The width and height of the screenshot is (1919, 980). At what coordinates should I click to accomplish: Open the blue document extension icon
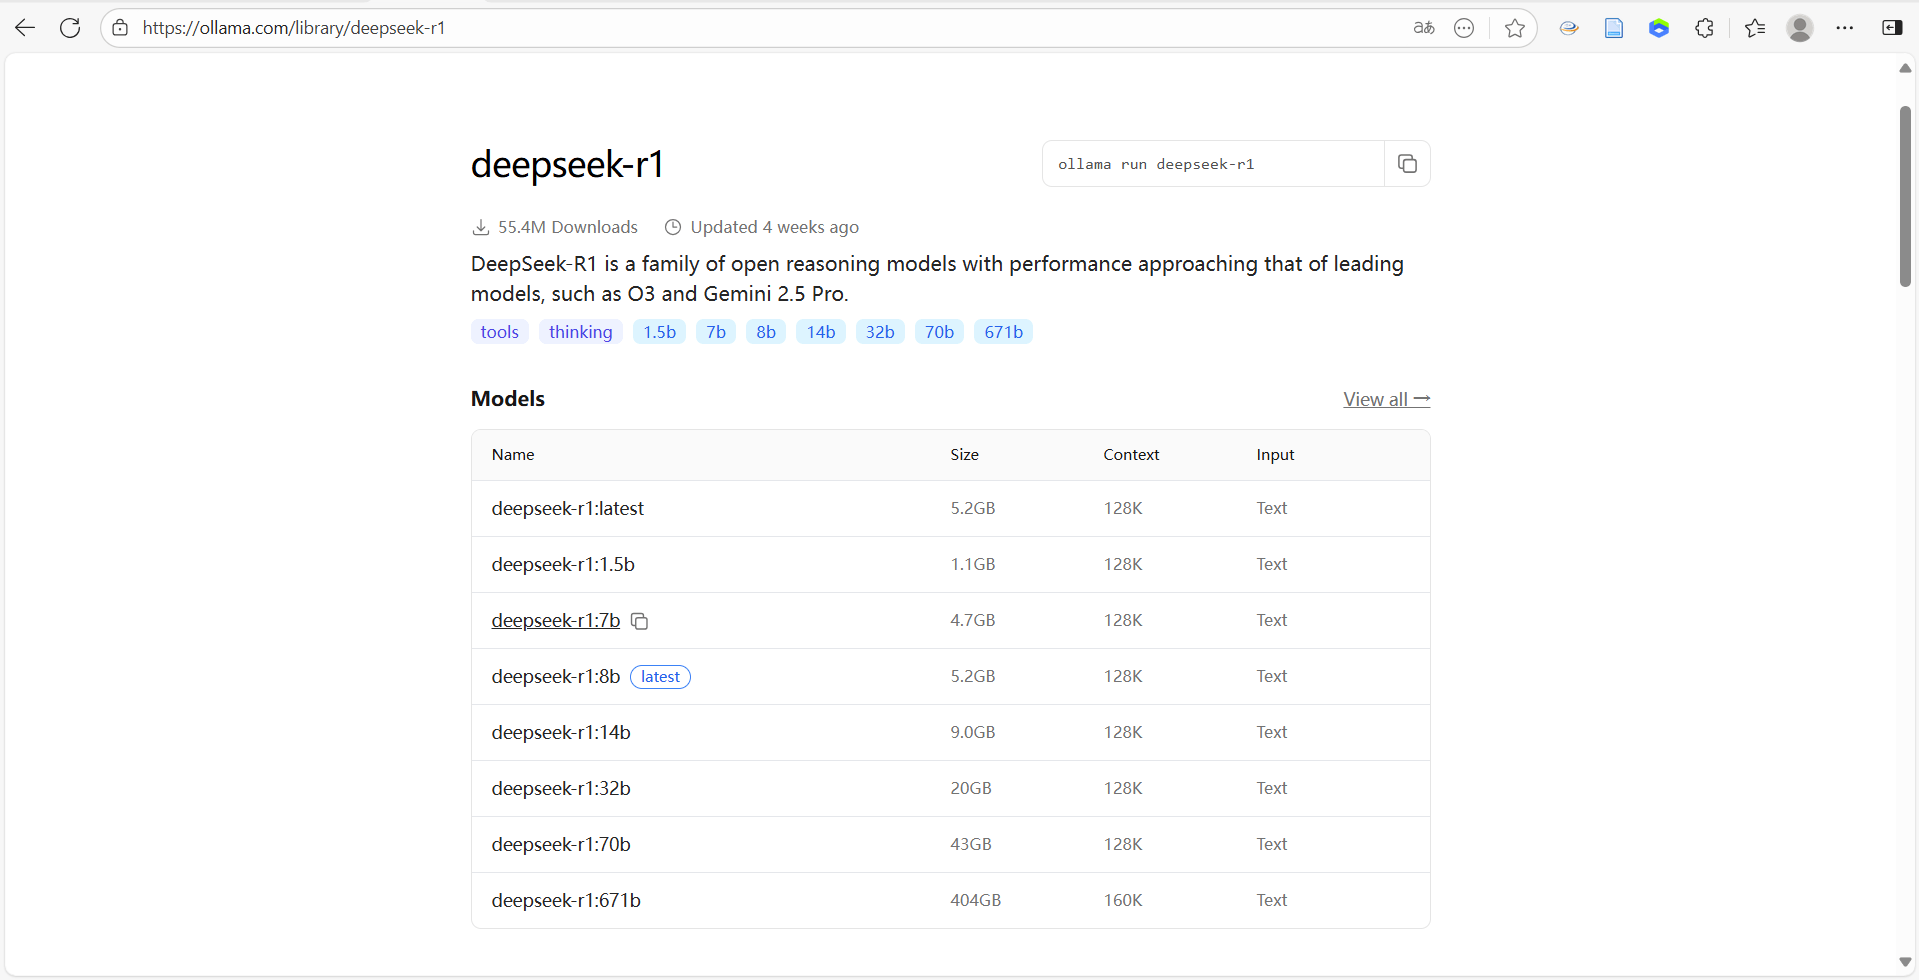(1614, 28)
